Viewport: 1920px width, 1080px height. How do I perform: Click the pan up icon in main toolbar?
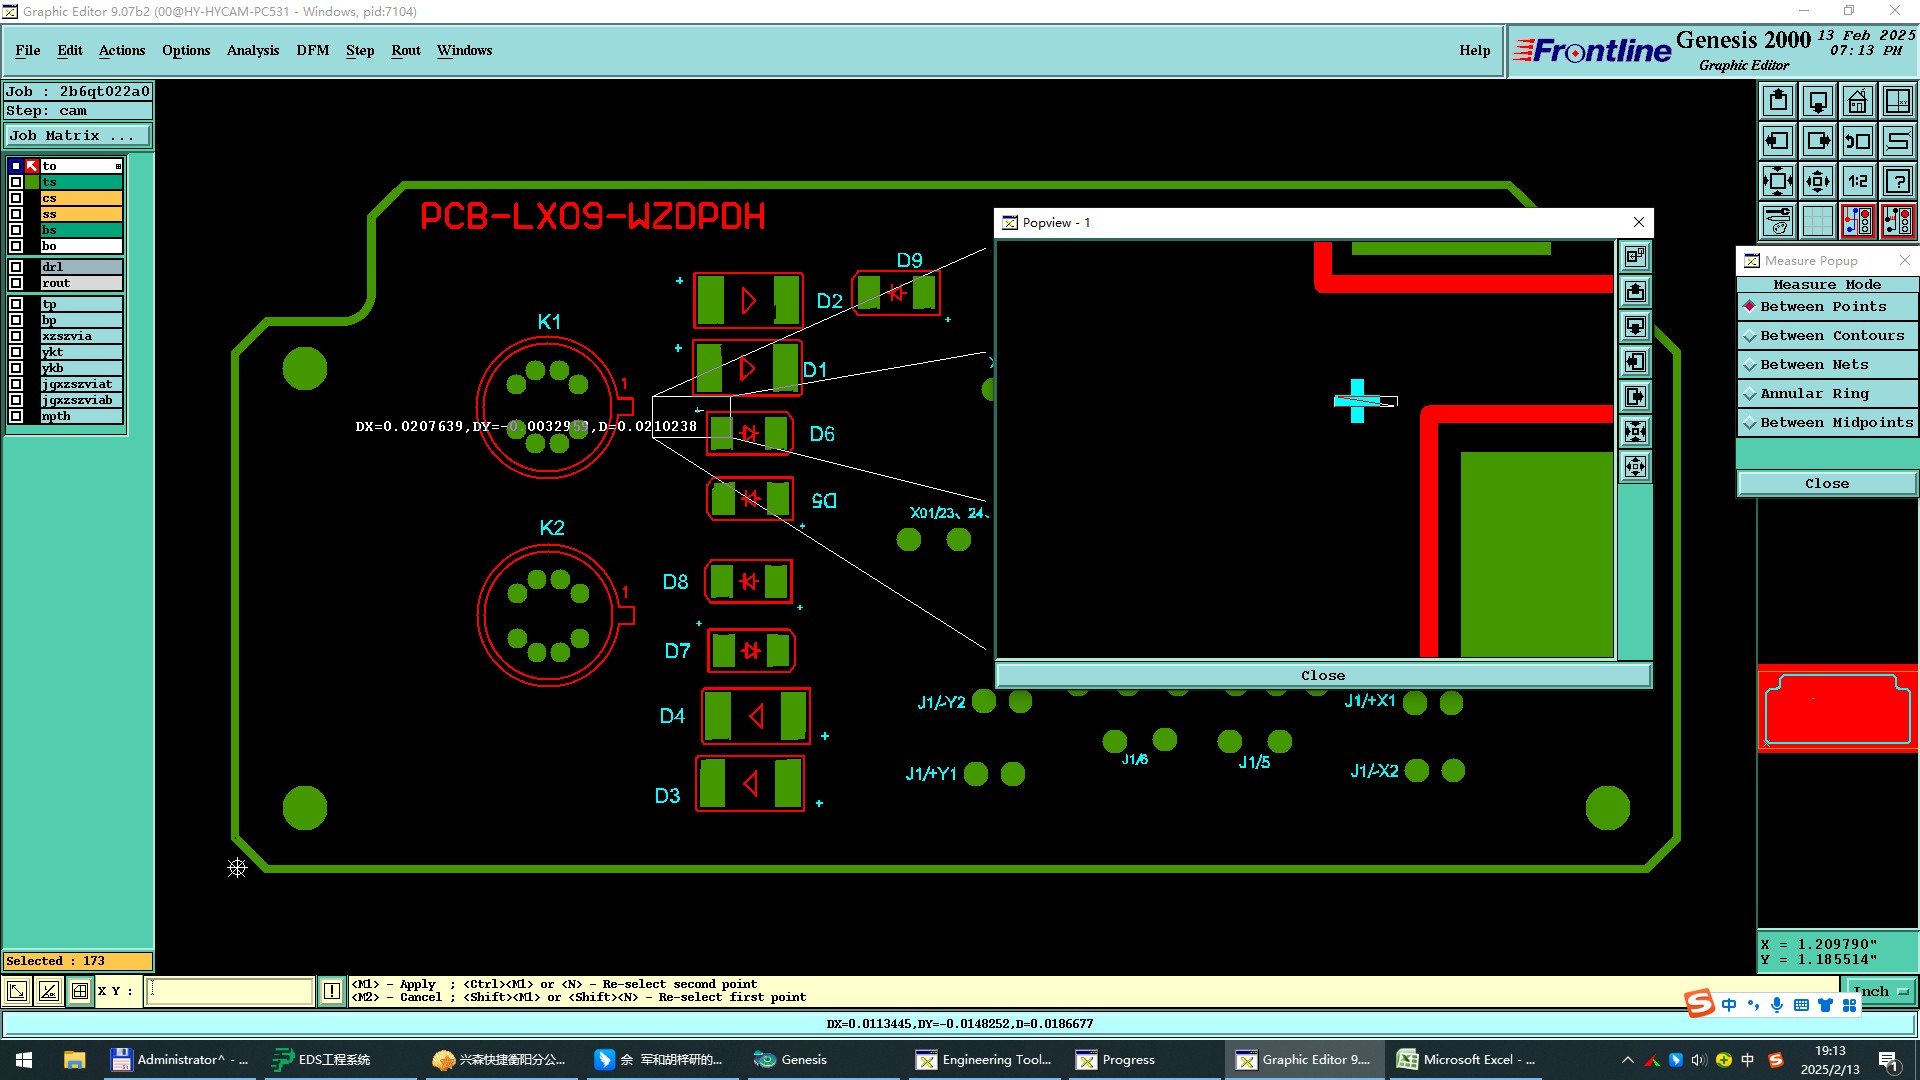click(x=1778, y=101)
